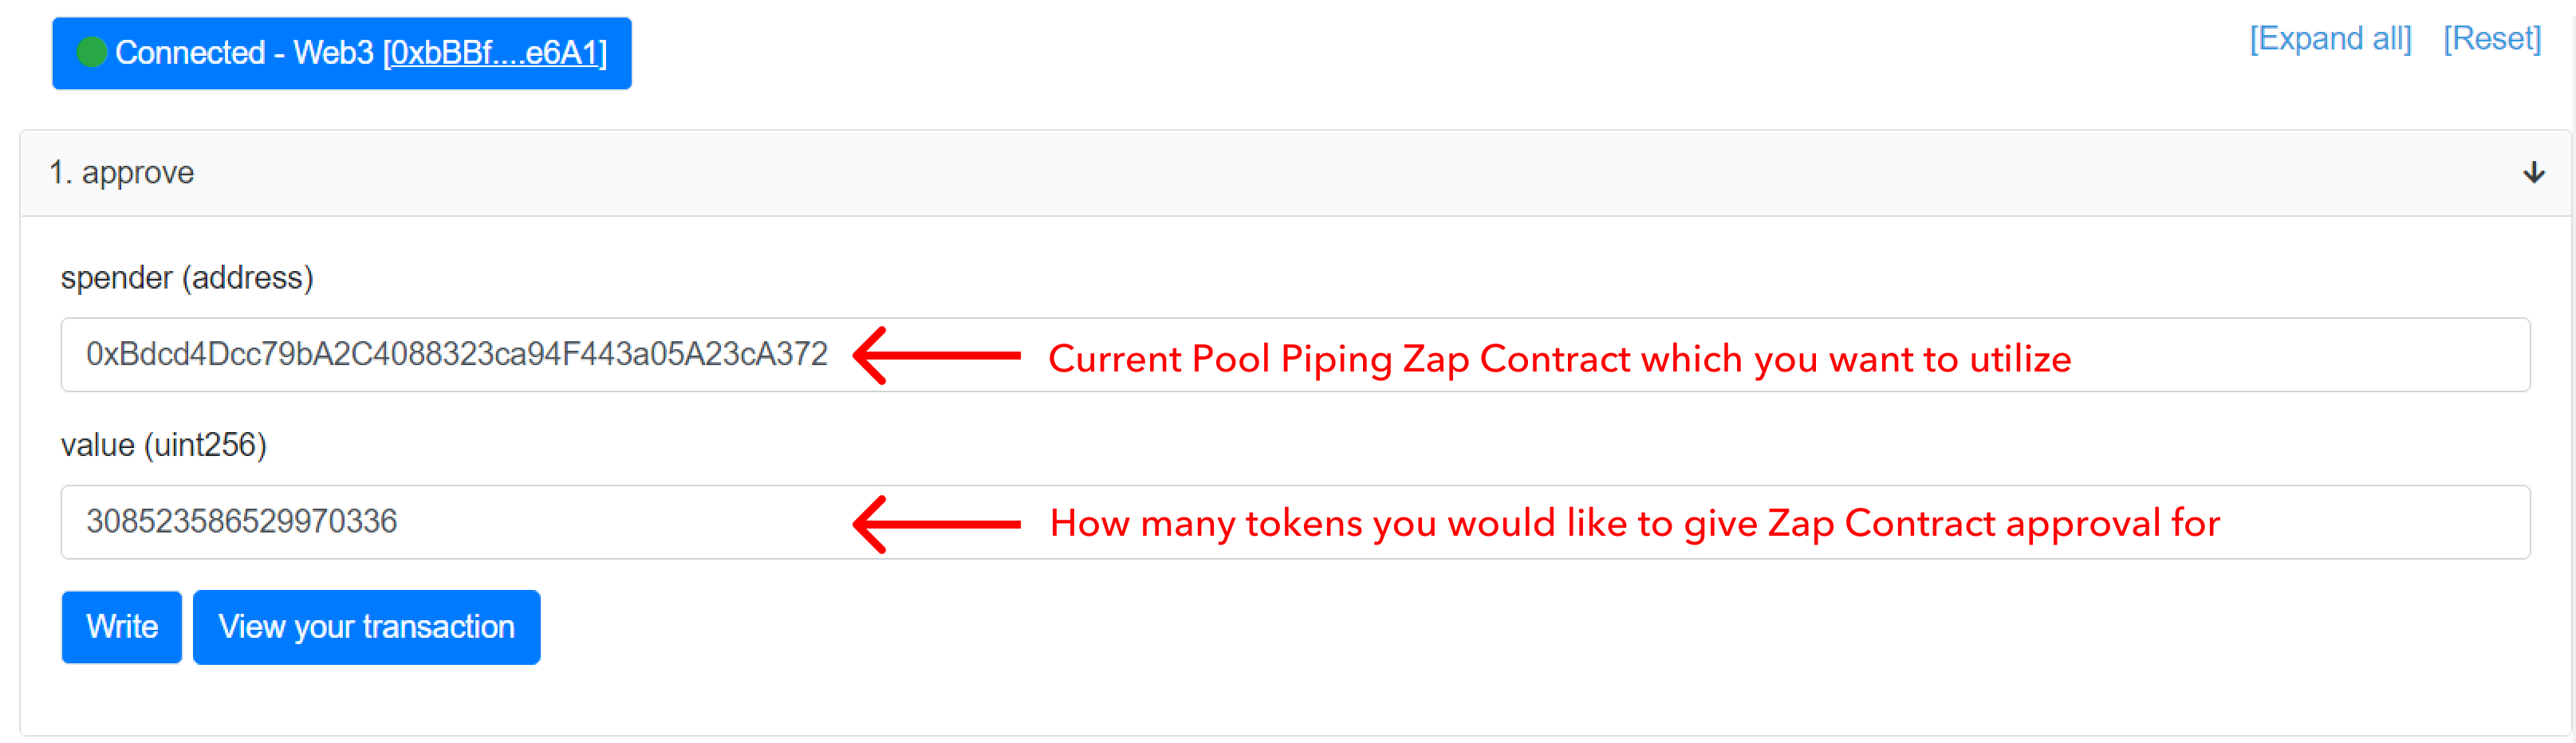The height and width of the screenshot is (743, 2576).
Task: Click the 1. approve title text
Action: pyautogui.click(x=121, y=172)
